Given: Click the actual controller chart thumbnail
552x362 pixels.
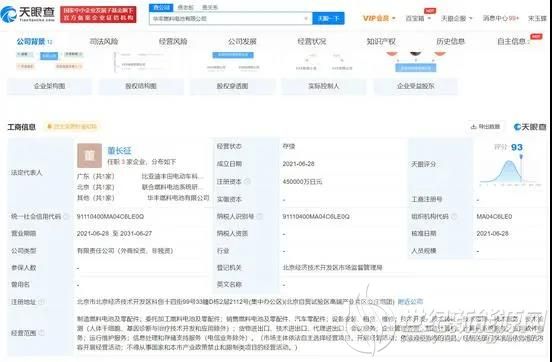Looking at the screenshot, I should pos(324,61).
